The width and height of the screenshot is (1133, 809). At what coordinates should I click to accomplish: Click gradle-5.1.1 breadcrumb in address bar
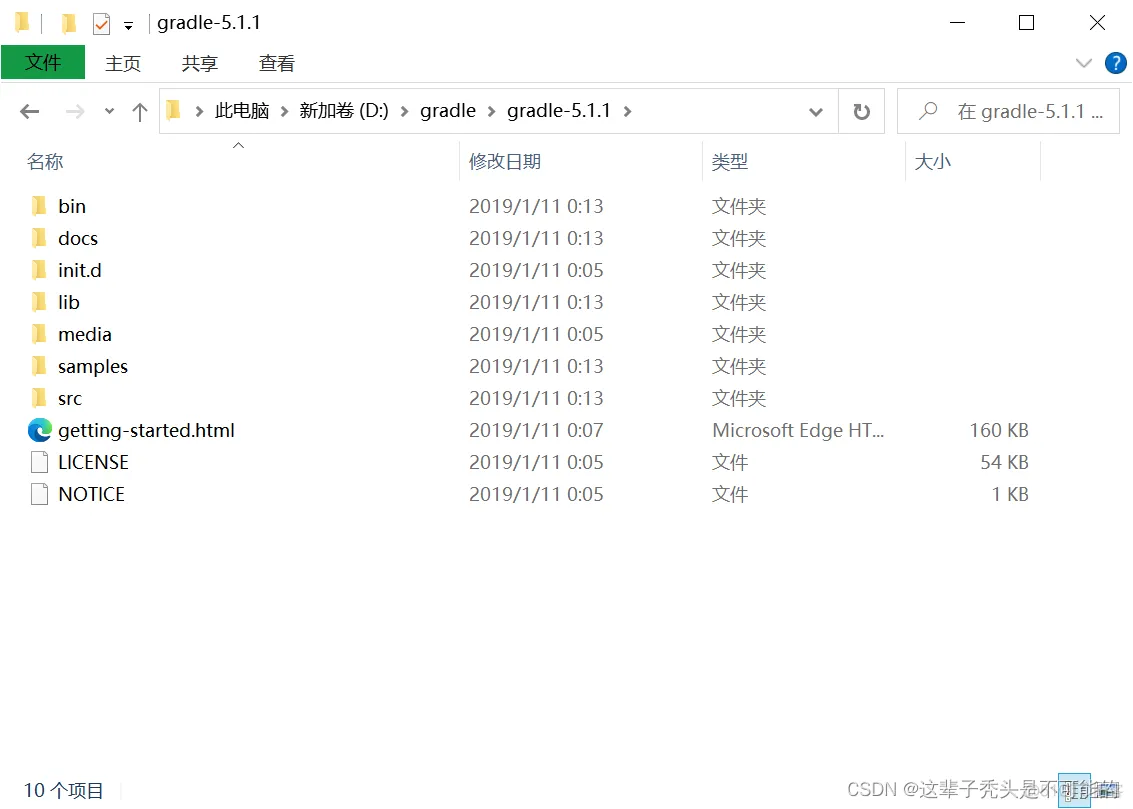(x=559, y=111)
